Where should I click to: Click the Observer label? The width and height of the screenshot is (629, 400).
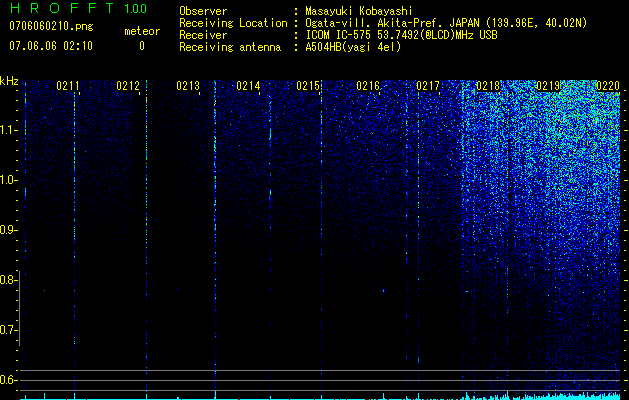pyautogui.click(x=203, y=11)
